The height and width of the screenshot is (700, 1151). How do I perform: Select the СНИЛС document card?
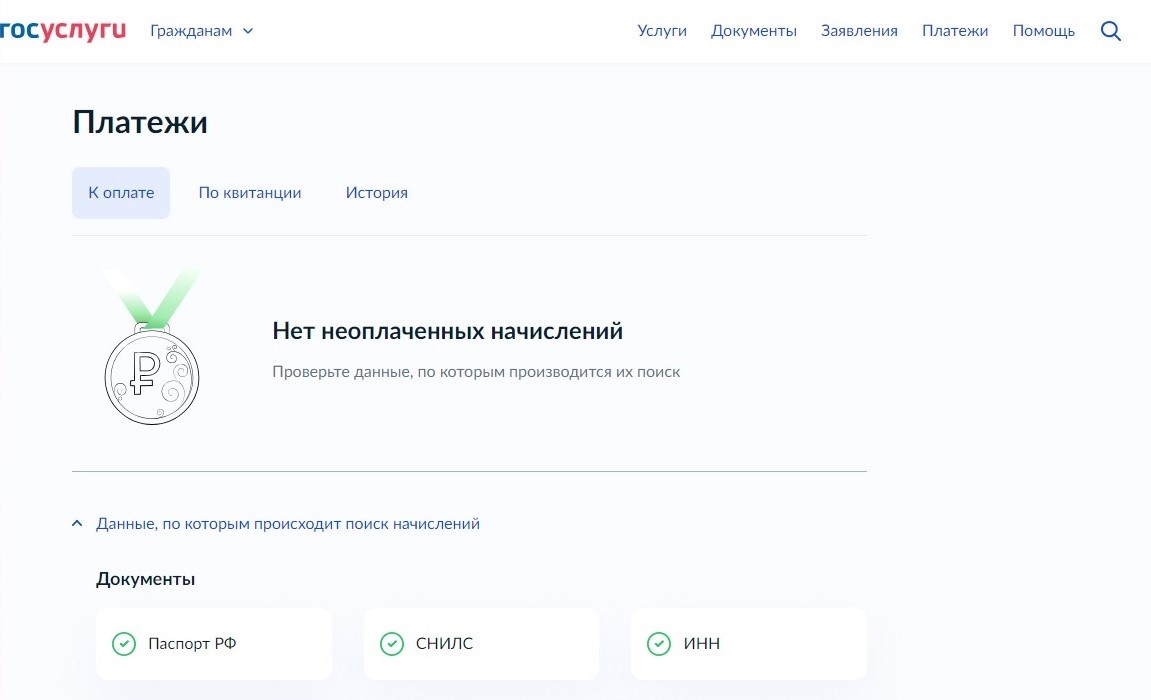pyautogui.click(x=481, y=644)
